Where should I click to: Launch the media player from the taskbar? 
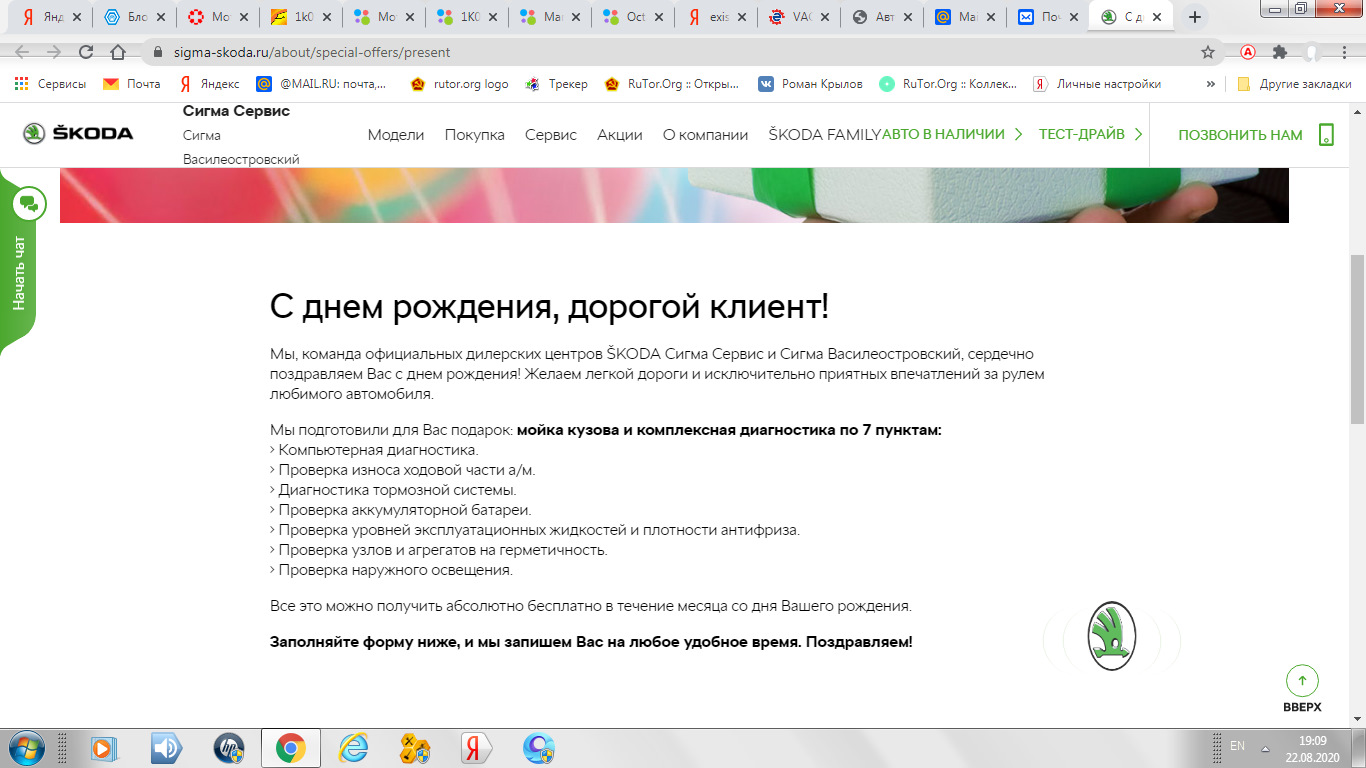(x=103, y=748)
